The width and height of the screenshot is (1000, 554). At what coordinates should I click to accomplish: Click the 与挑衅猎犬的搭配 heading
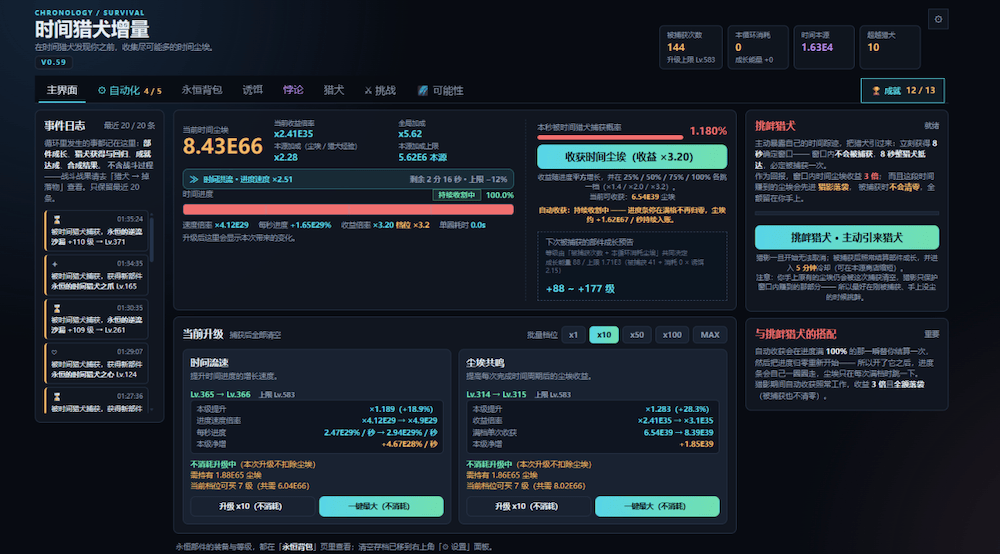pos(795,334)
